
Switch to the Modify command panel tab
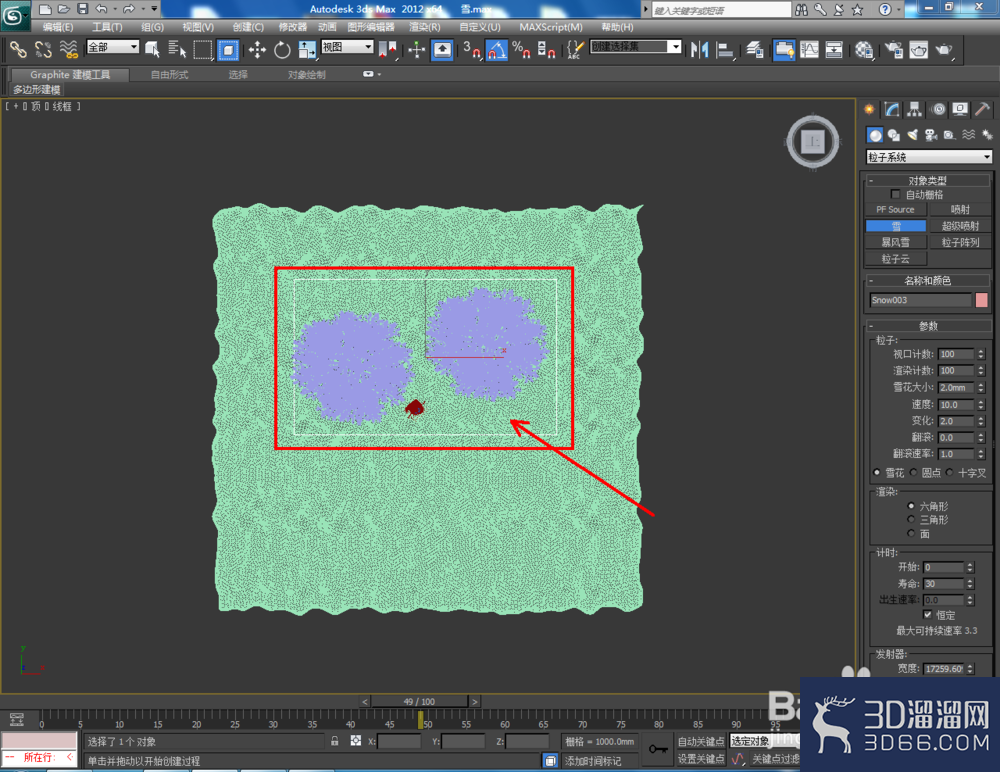(892, 110)
